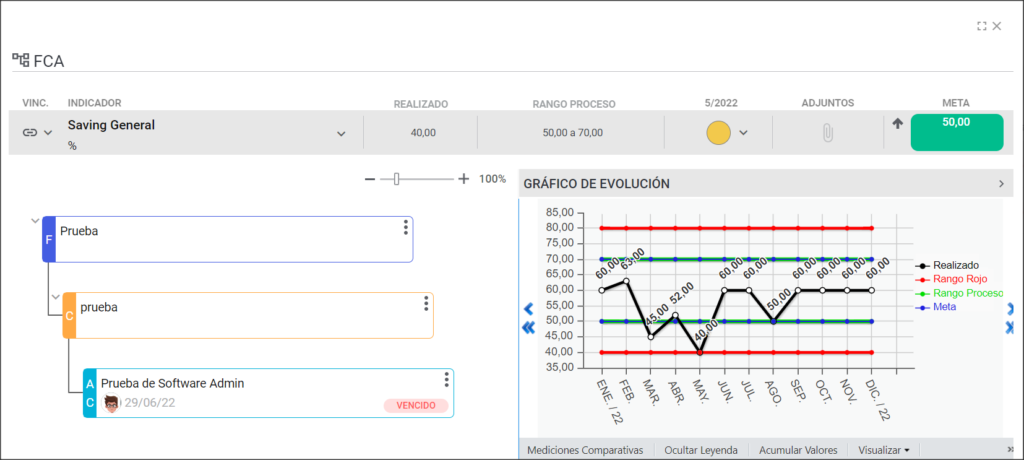
Task: Click the zoom-out minus icon
Action: click(370, 179)
